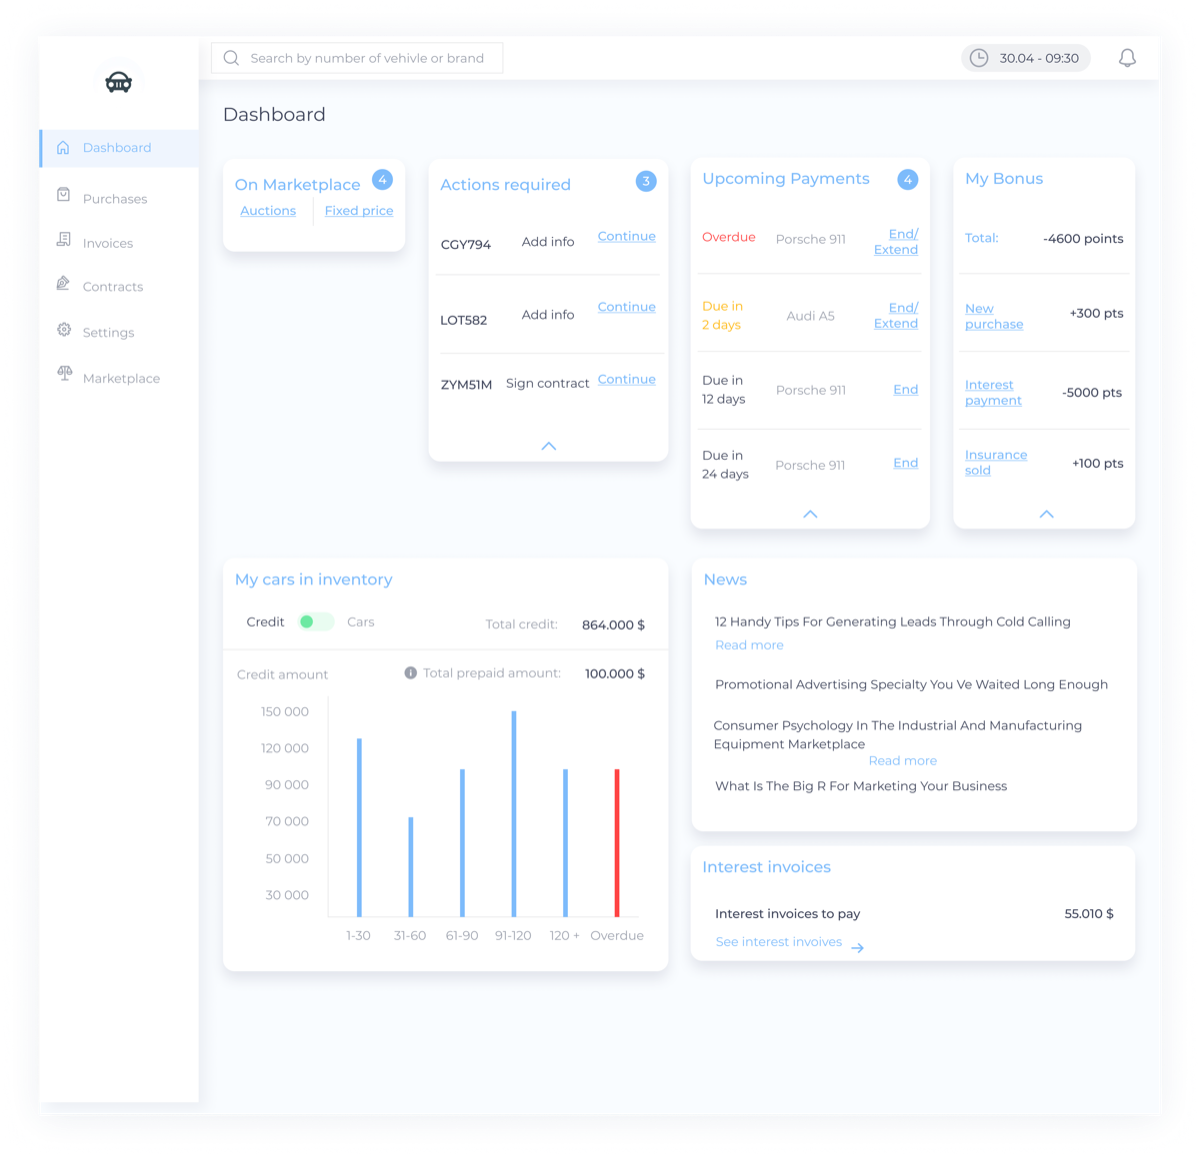This screenshot has height=1154, width=1200.
Task: Click End/Extend for Audi A5
Action: click(x=896, y=316)
